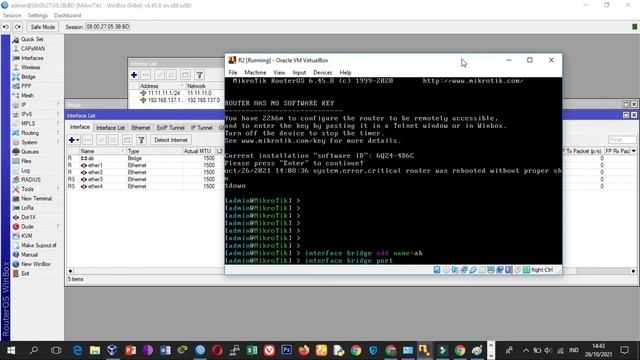Open the Bridge sidebar entry
Image resolution: width=640 pixels, height=360 pixels.
point(28,77)
